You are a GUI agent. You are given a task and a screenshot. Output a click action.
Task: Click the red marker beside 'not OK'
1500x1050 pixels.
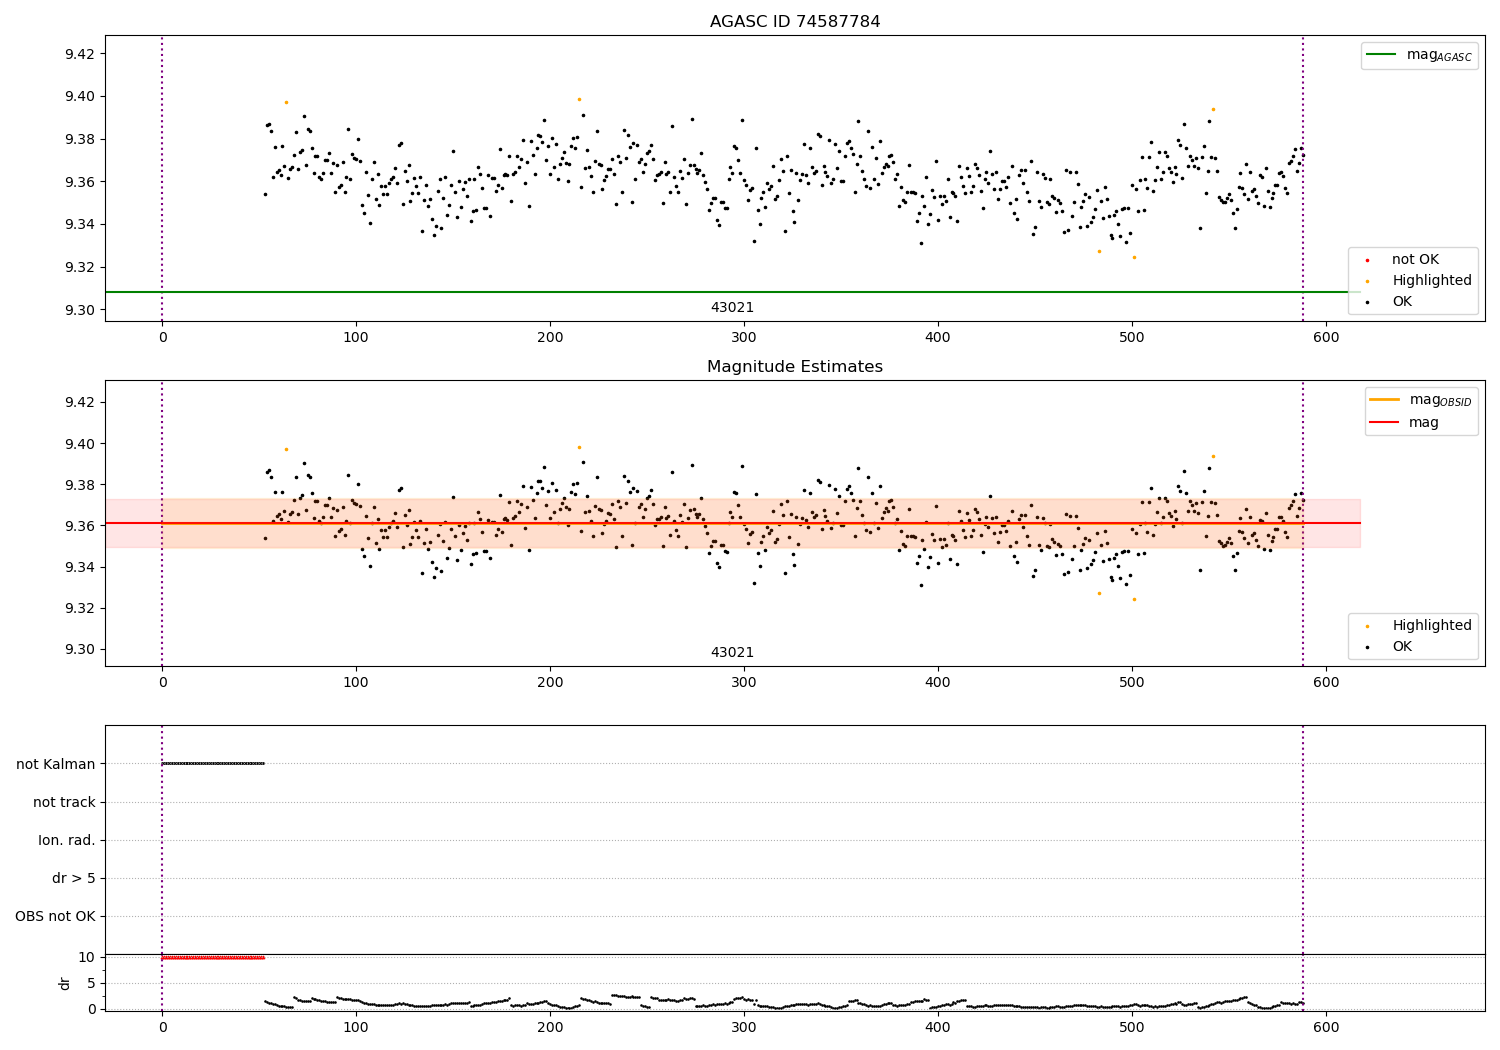pos(1367,260)
